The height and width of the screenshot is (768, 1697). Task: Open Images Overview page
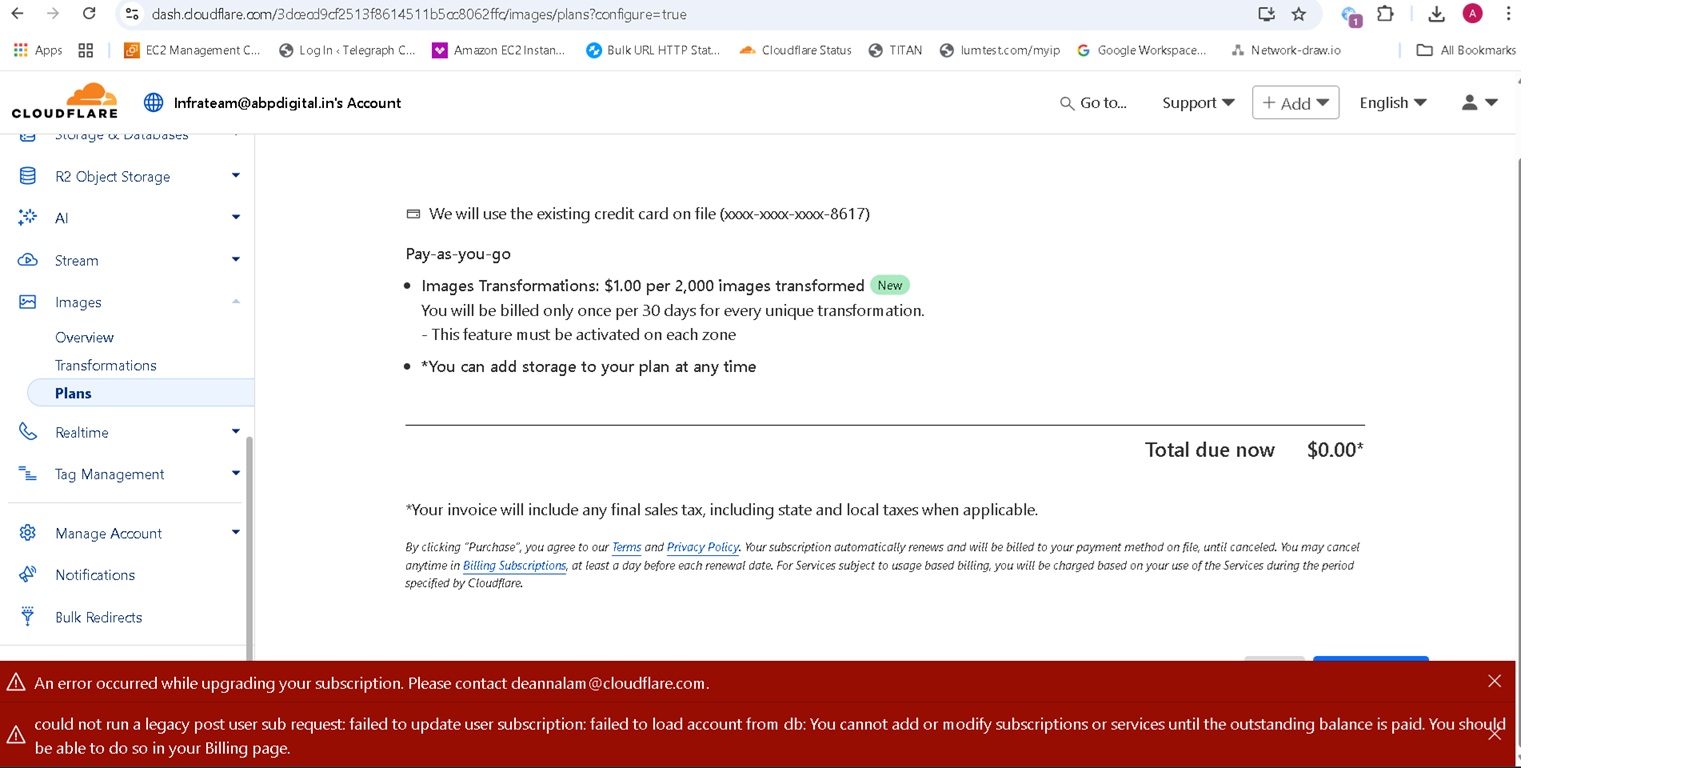click(x=84, y=337)
